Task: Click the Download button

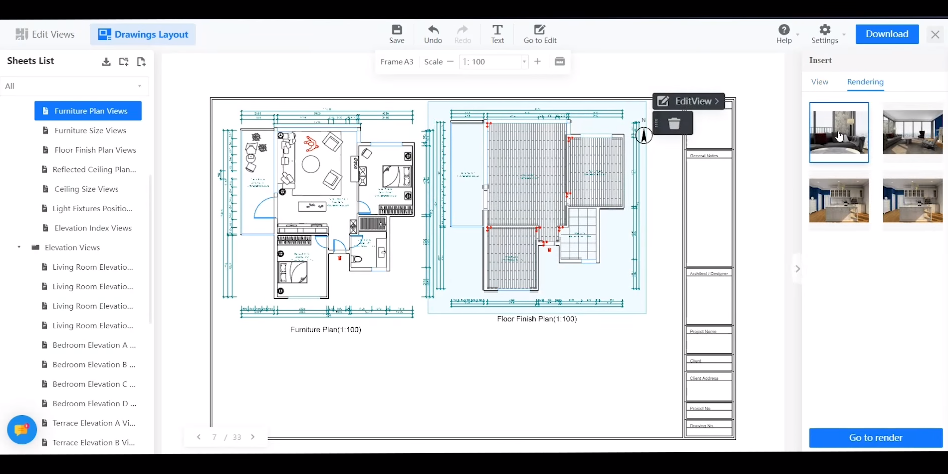Action: coord(886,34)
